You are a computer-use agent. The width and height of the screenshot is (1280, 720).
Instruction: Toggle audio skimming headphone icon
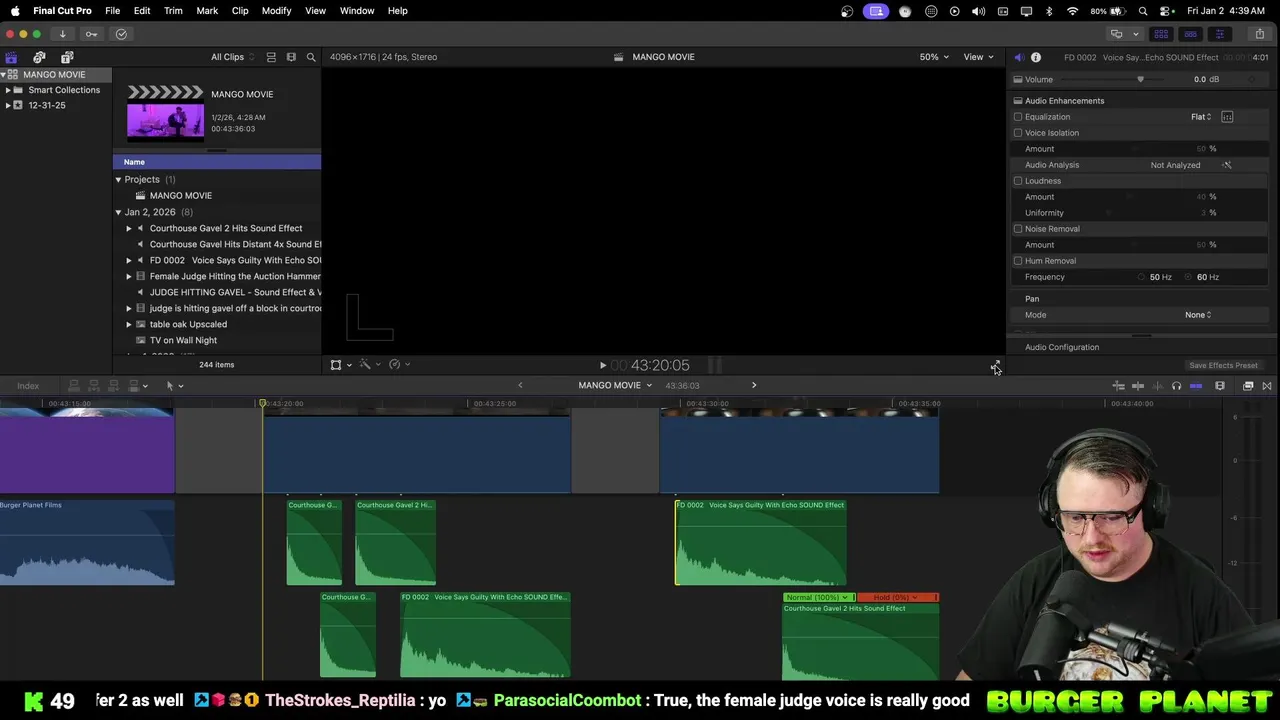coord(1176,386)
